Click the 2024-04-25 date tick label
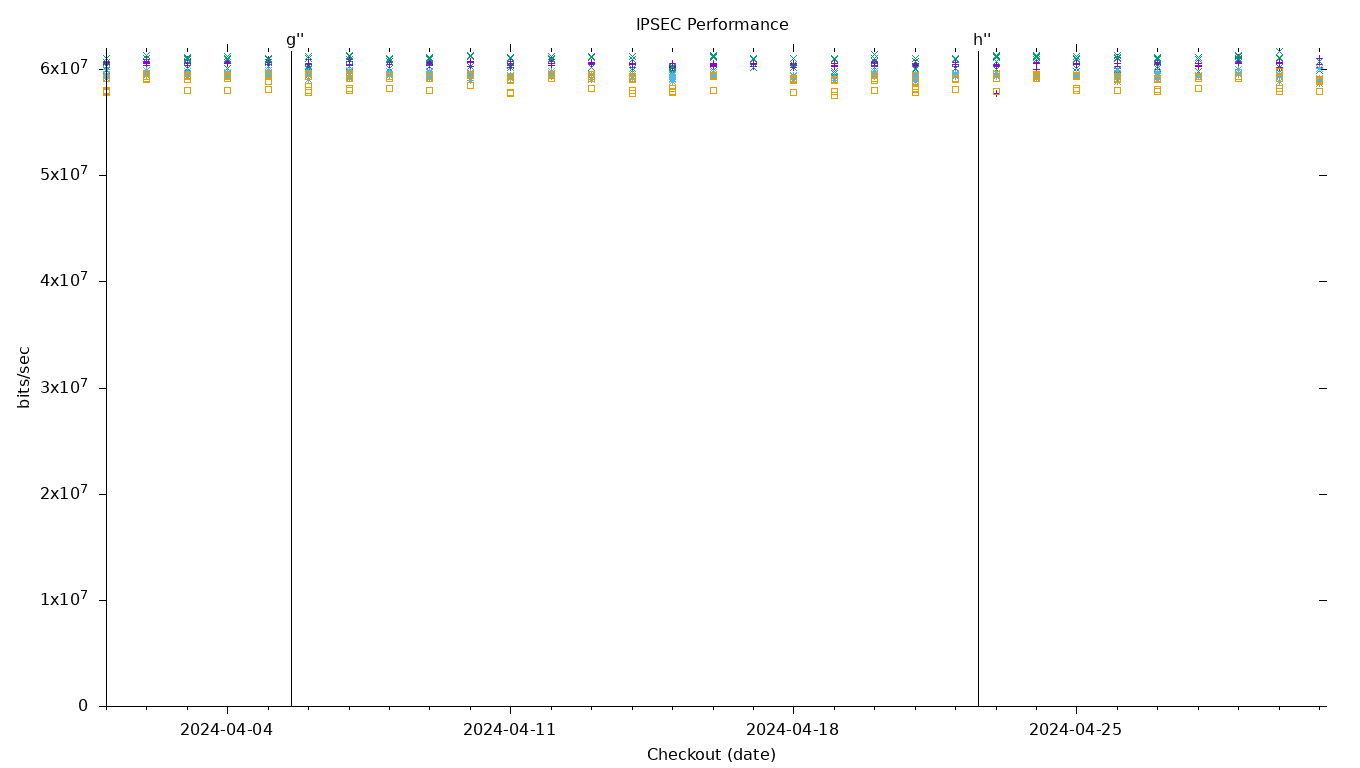The height and width of the screenshot is (768, 1360). tap(1075, 730)
